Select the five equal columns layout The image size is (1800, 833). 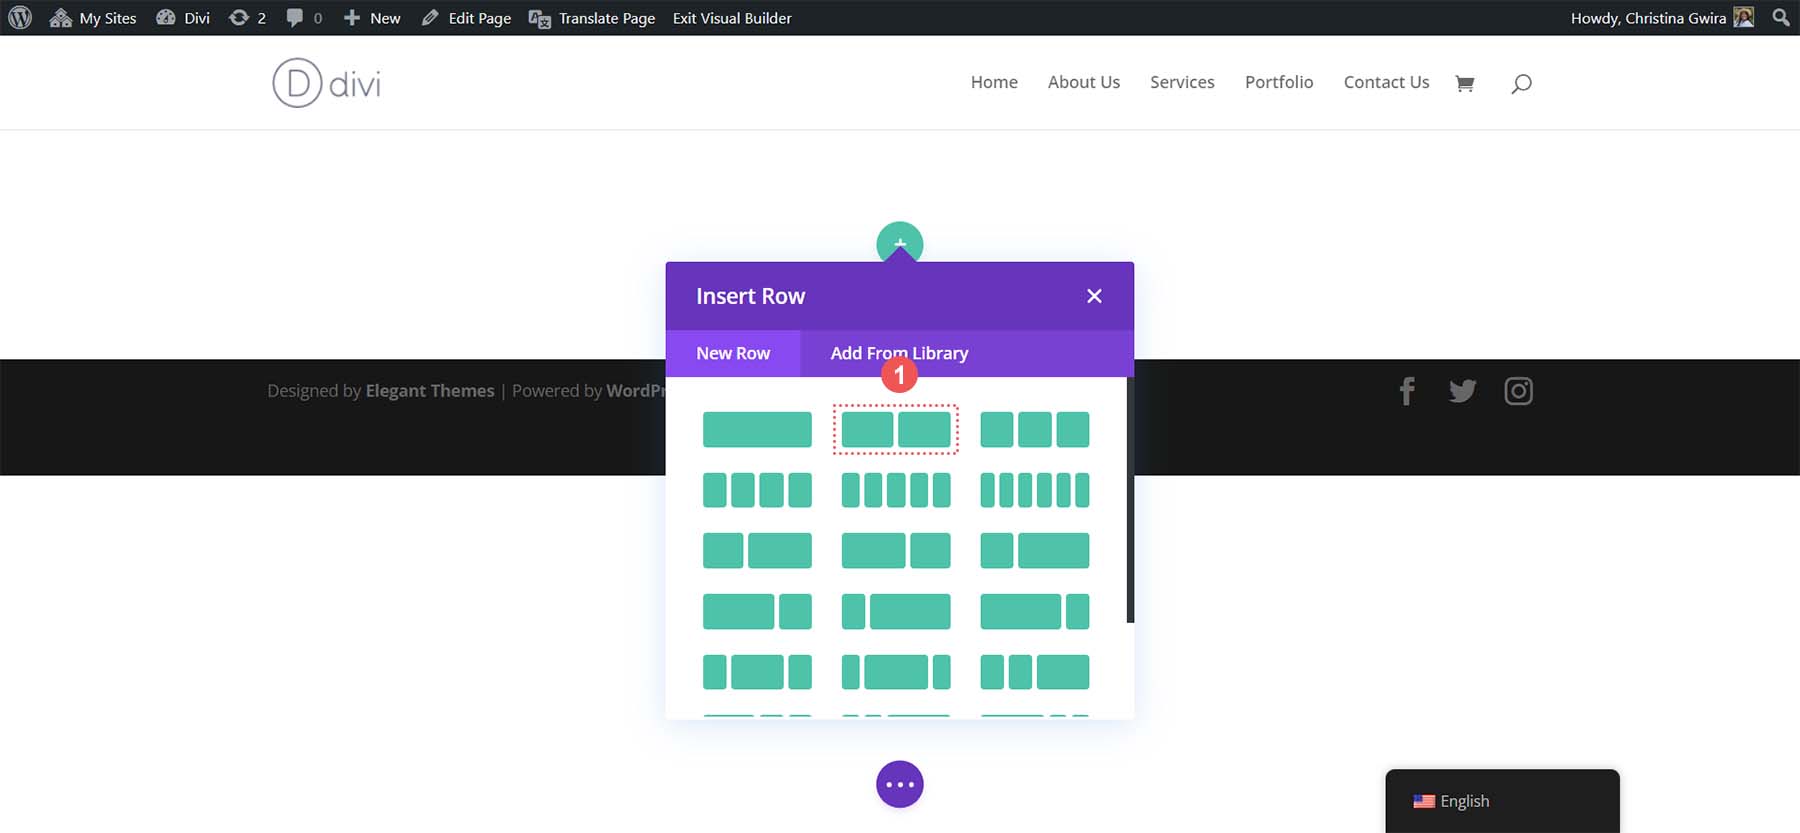pyautogui.click(x=896, y=490)
